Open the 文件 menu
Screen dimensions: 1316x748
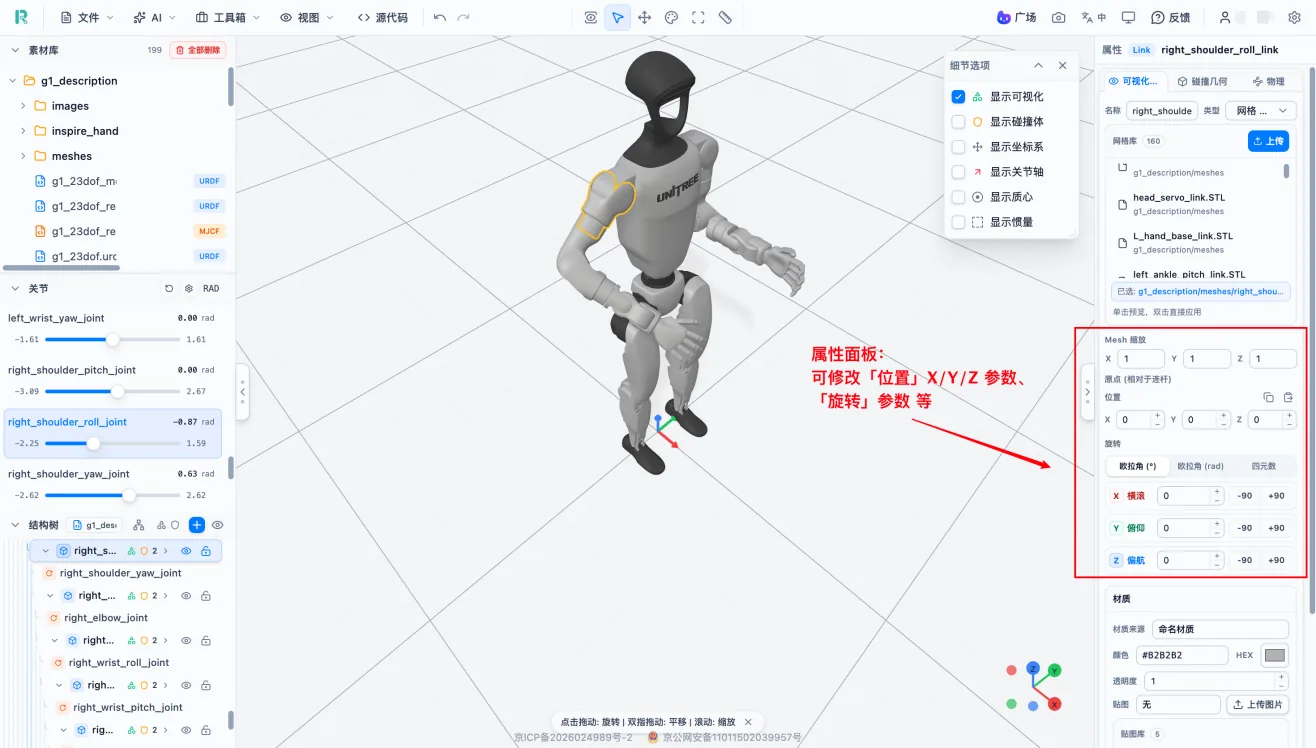(x=87, y=17)
